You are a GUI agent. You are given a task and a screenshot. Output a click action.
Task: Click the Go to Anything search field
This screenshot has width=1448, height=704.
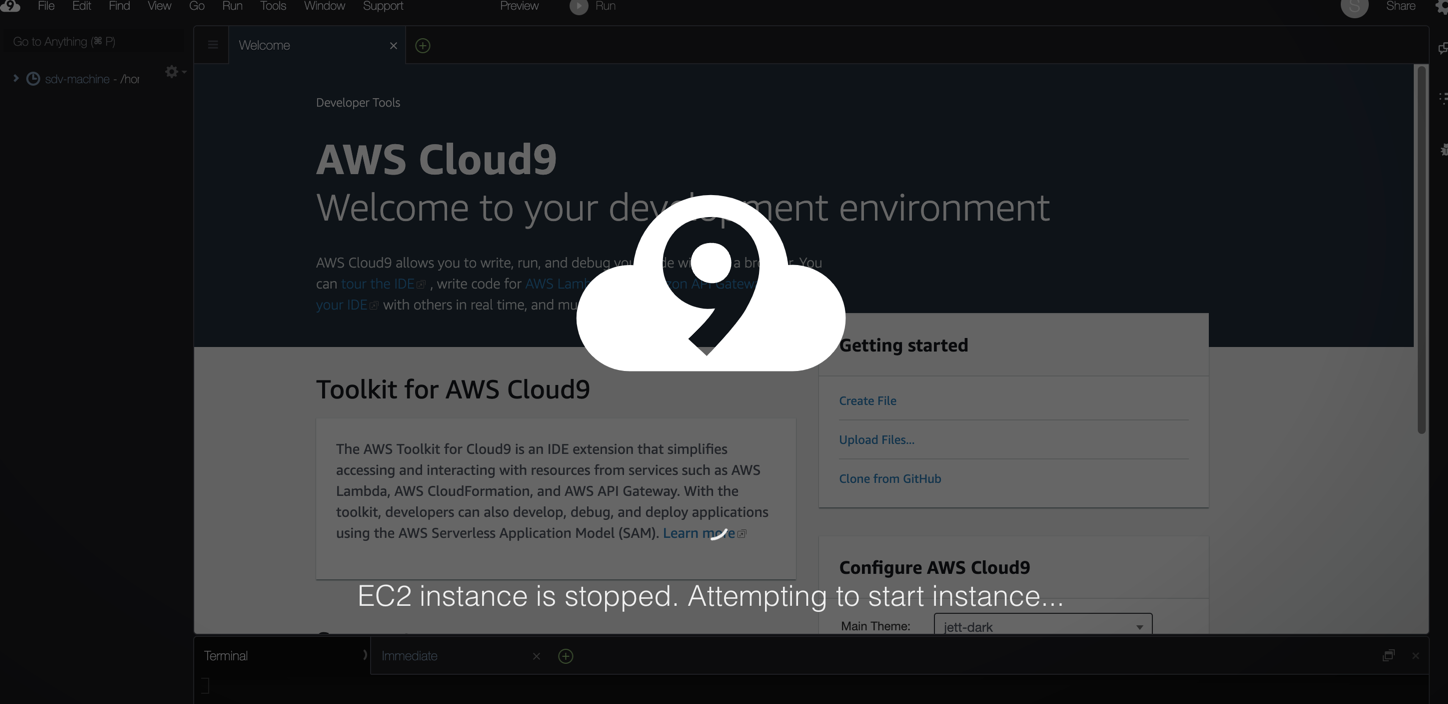(x=96, y=42)
